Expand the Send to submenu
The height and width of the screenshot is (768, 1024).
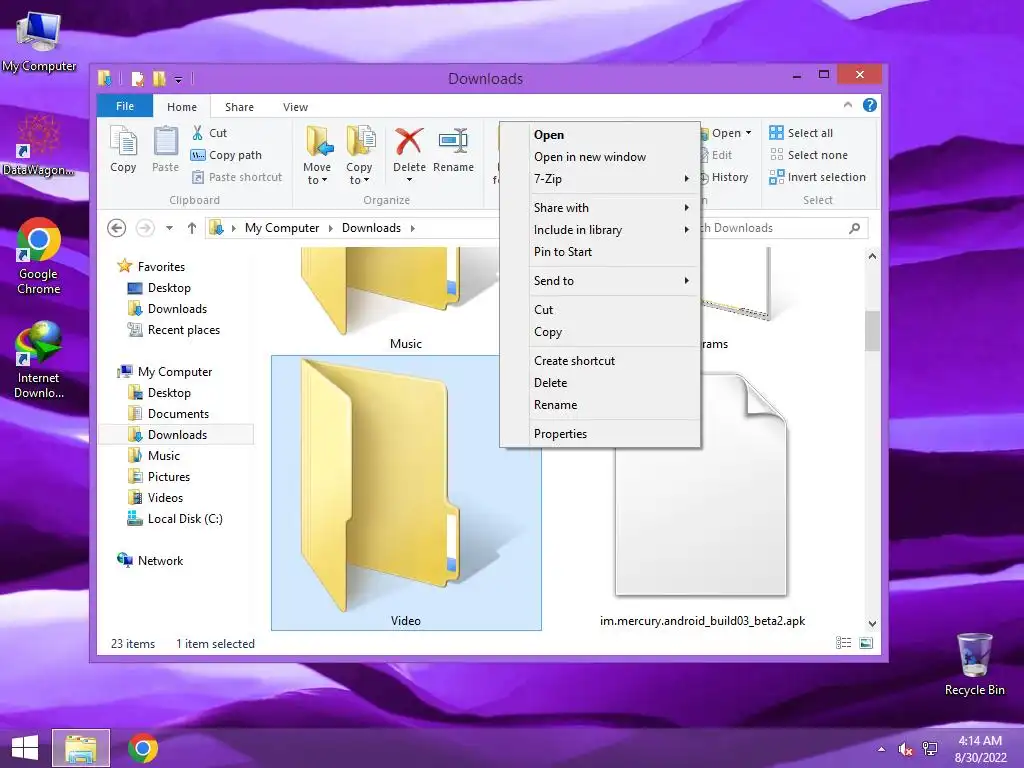click(x=601, y=281)
